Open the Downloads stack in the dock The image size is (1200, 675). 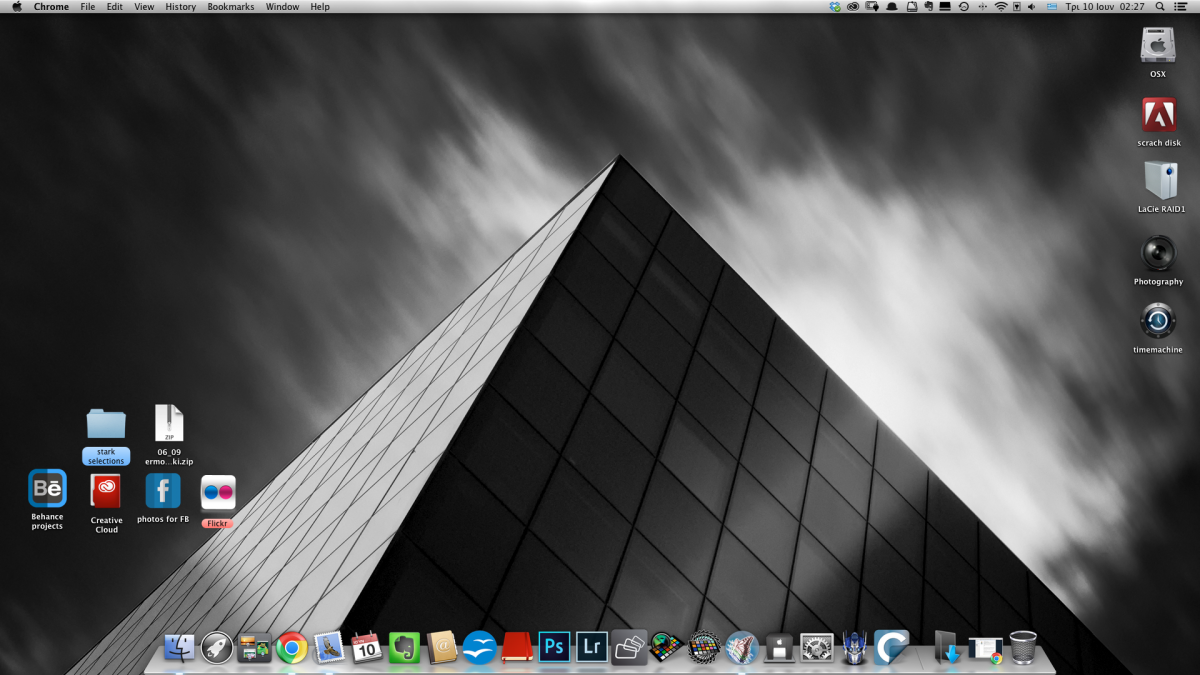point(947,648)
